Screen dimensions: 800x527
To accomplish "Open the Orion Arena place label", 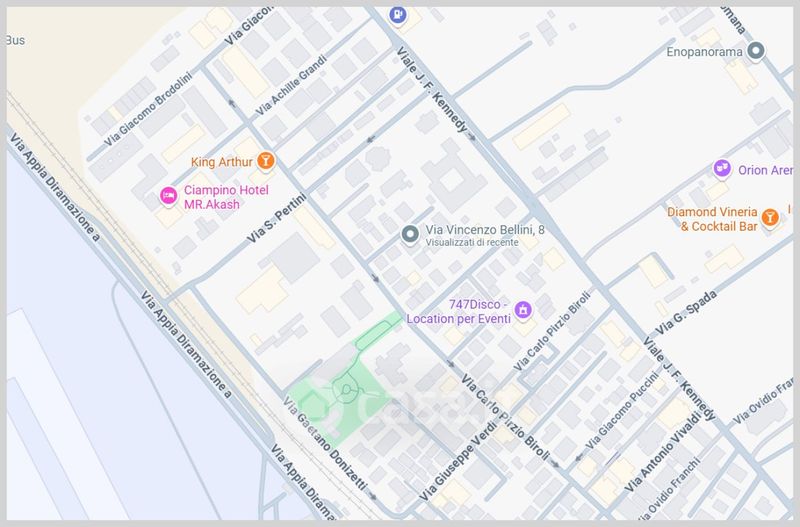I will tap(765, 170).
